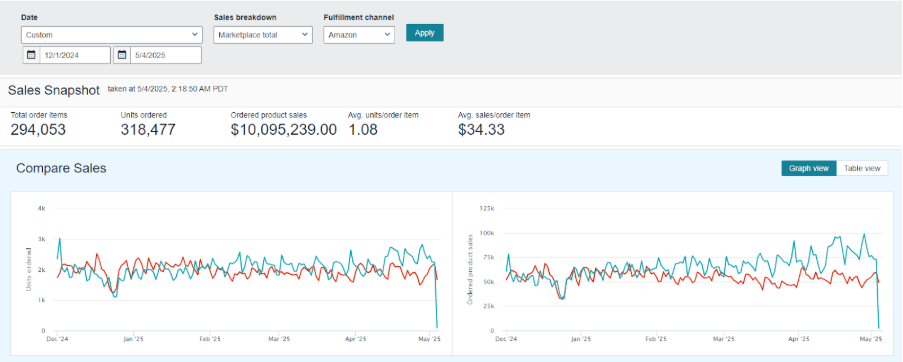Open the Marketplace total sales breakdown dropdown
The width and height of the screenshot is (903, 362).
click(263, 35)
